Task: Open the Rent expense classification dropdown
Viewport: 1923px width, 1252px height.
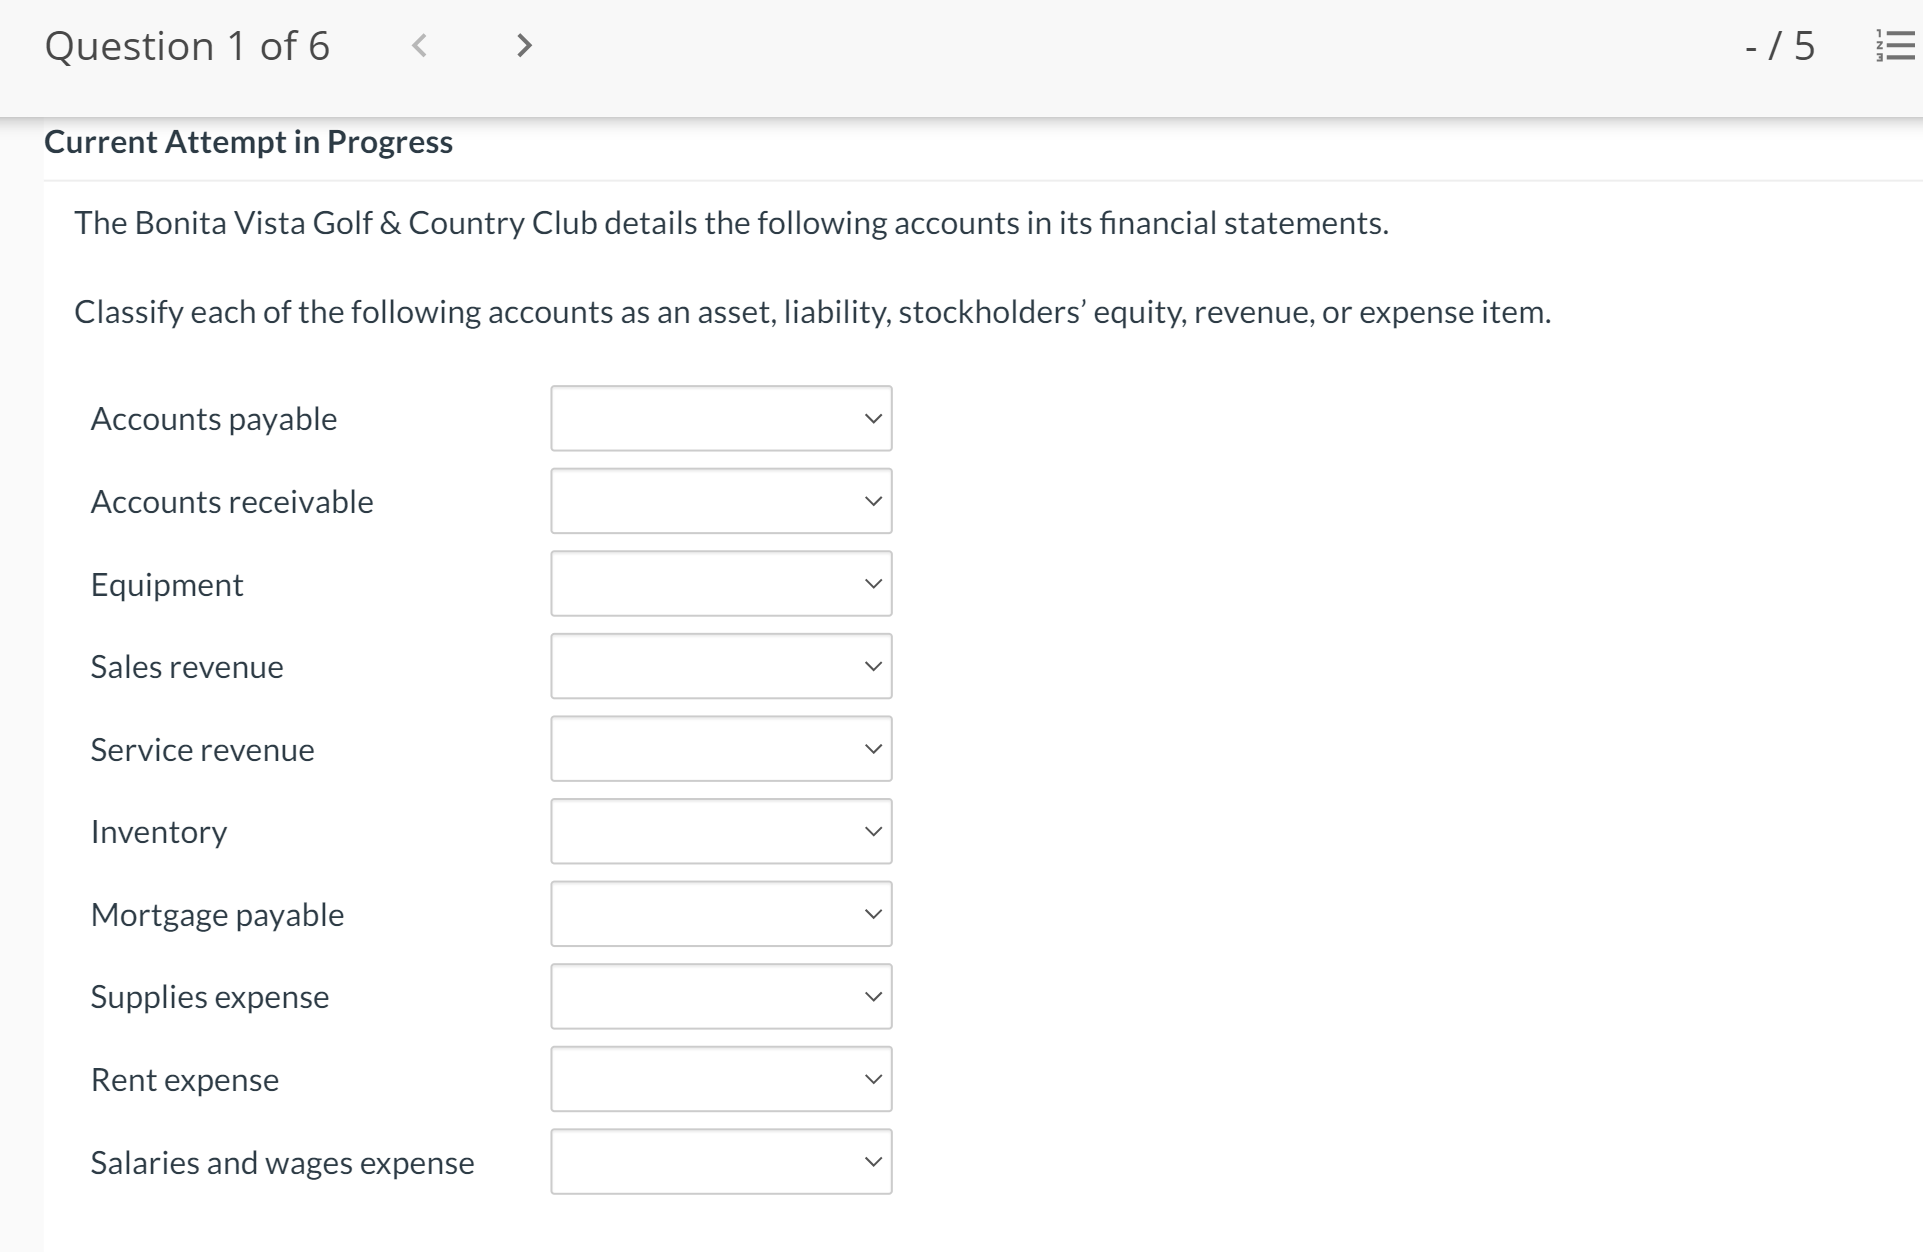Action: coord(720,1078)
